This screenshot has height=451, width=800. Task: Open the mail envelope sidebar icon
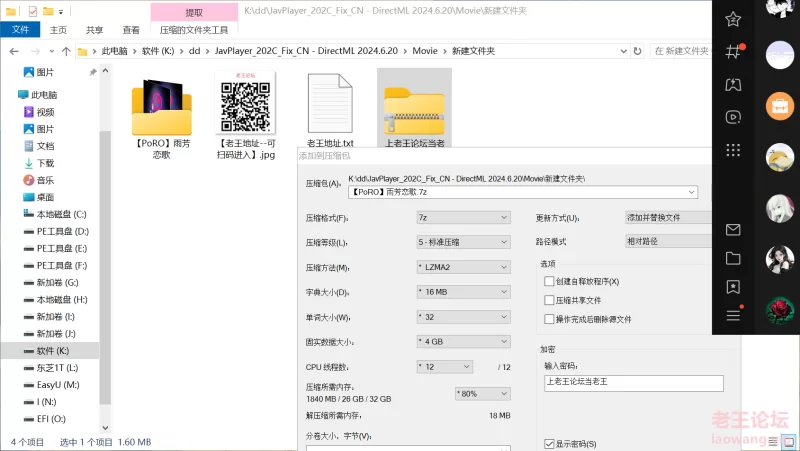point(733,230)
